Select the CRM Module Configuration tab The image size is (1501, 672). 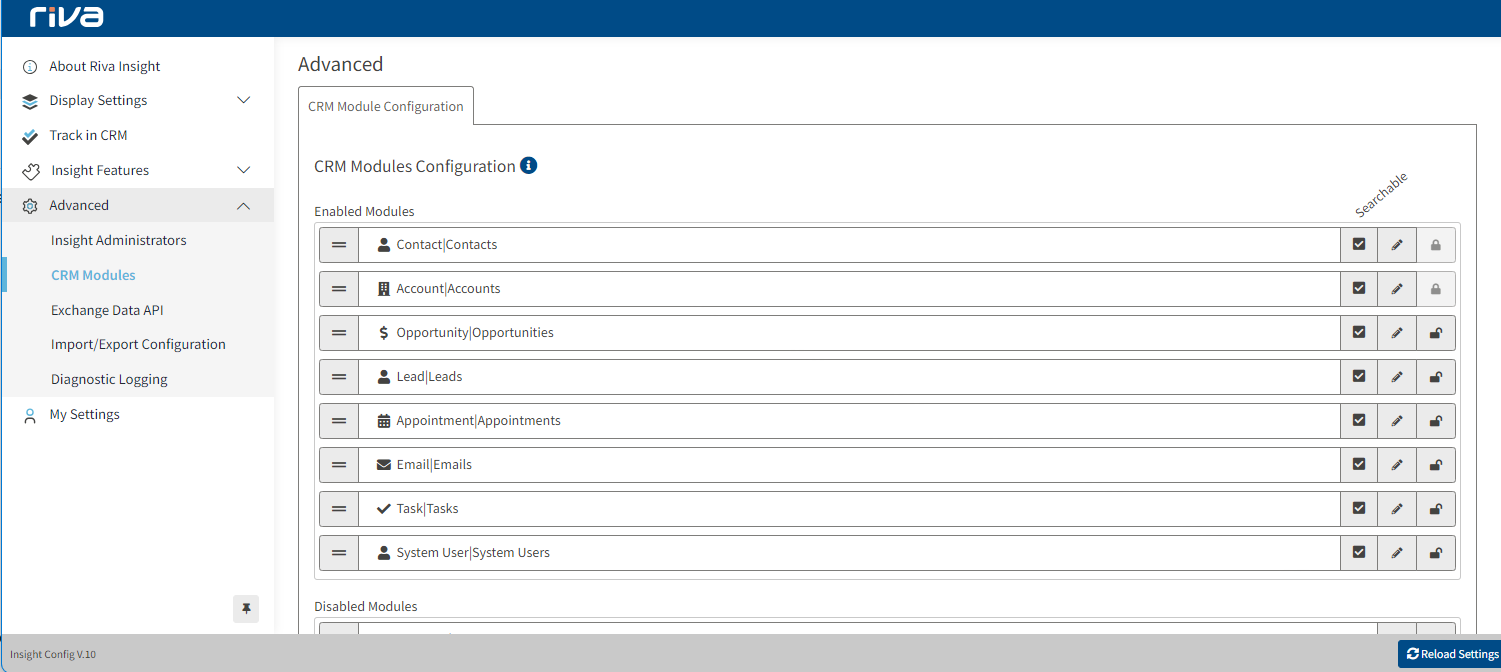pos(386,106)
